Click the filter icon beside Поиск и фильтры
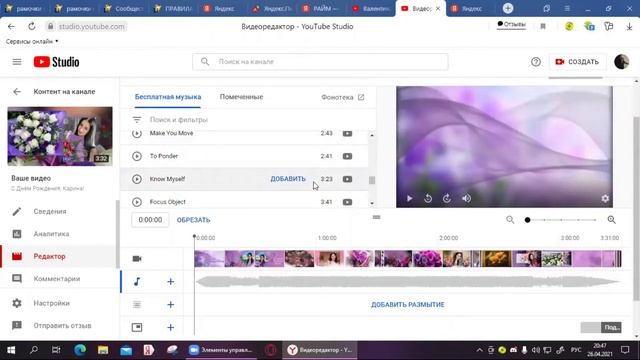The width and height of the screenshot is (640, 360). [x=137, y=120]
